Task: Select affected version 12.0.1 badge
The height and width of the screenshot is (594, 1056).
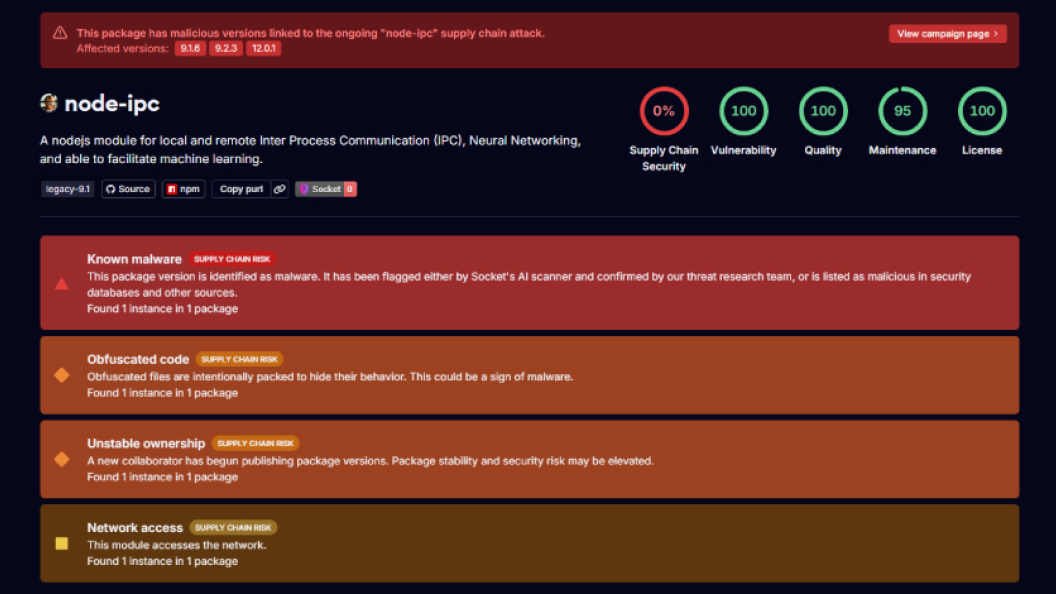Action: (x=263, y=48)
